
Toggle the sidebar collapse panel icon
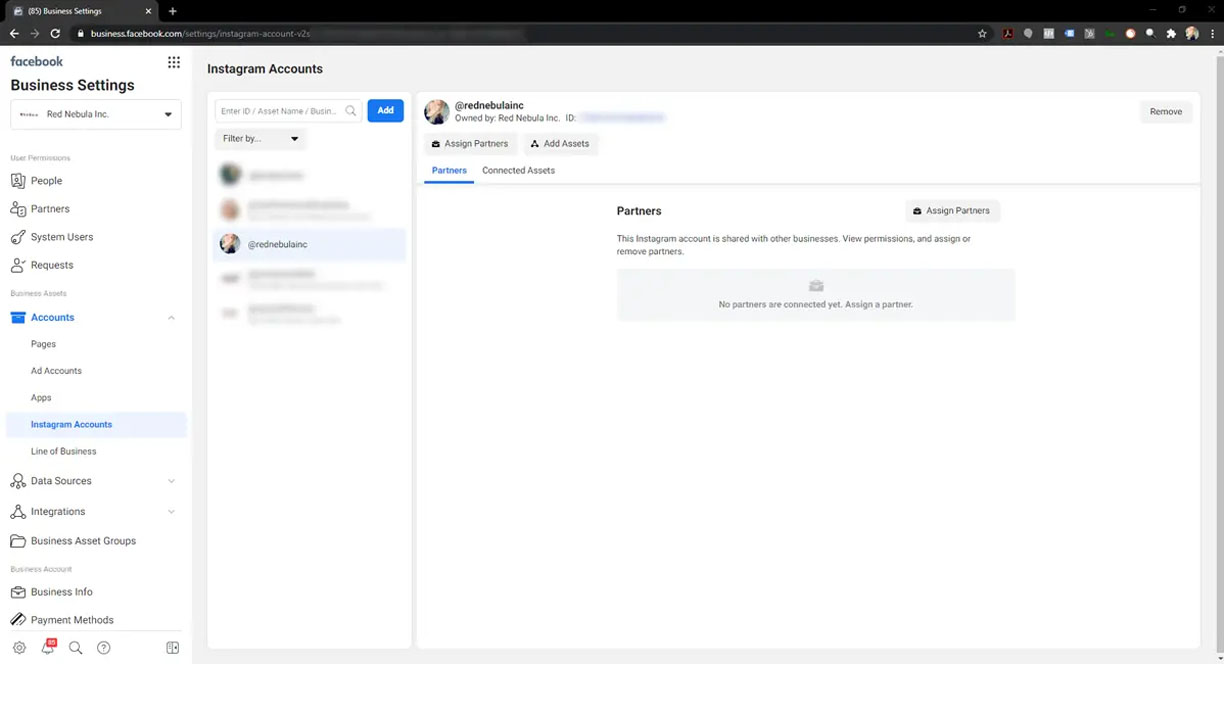(x=173, y=648)
